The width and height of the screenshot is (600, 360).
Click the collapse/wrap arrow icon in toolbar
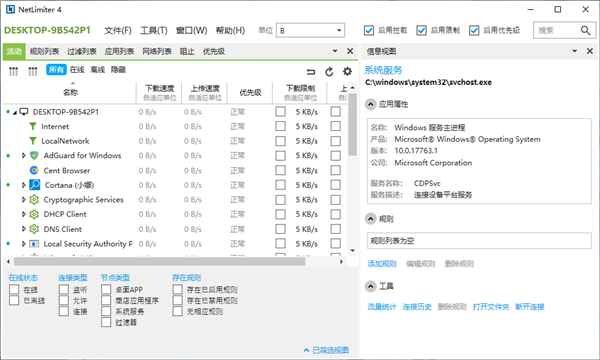[311, 72]
